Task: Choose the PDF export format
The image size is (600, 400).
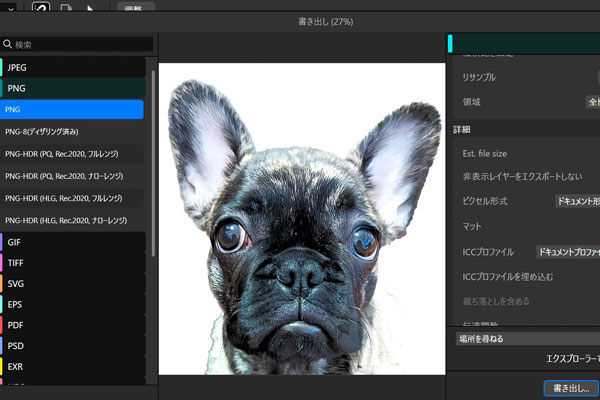Action: click(73, 325)
